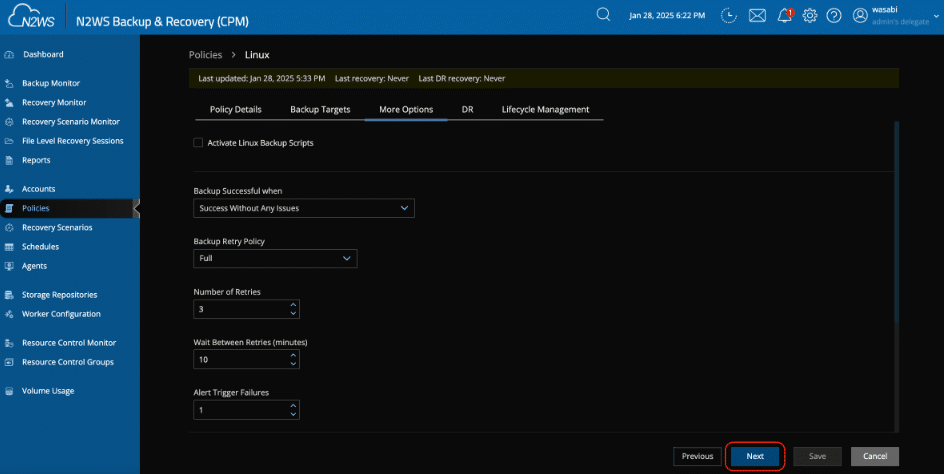948x474 pixels.
Task: Click the Recovery Scenario Monitor icon
Action: [x=8, y=122]
